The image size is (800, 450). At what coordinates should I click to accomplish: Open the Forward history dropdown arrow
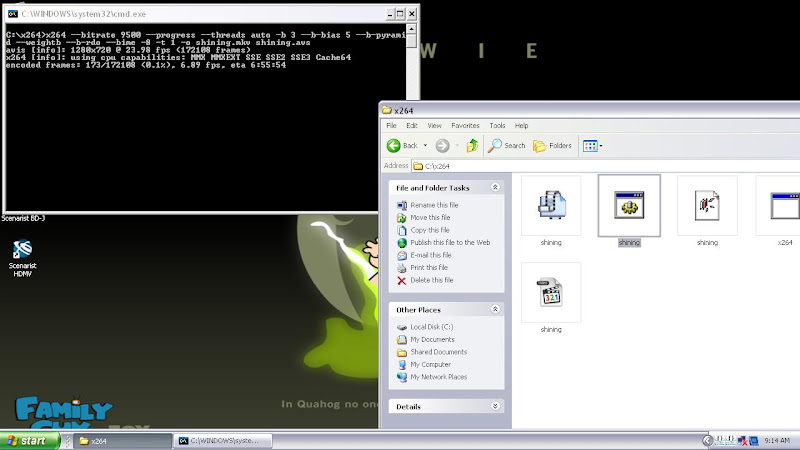[457, 146]
